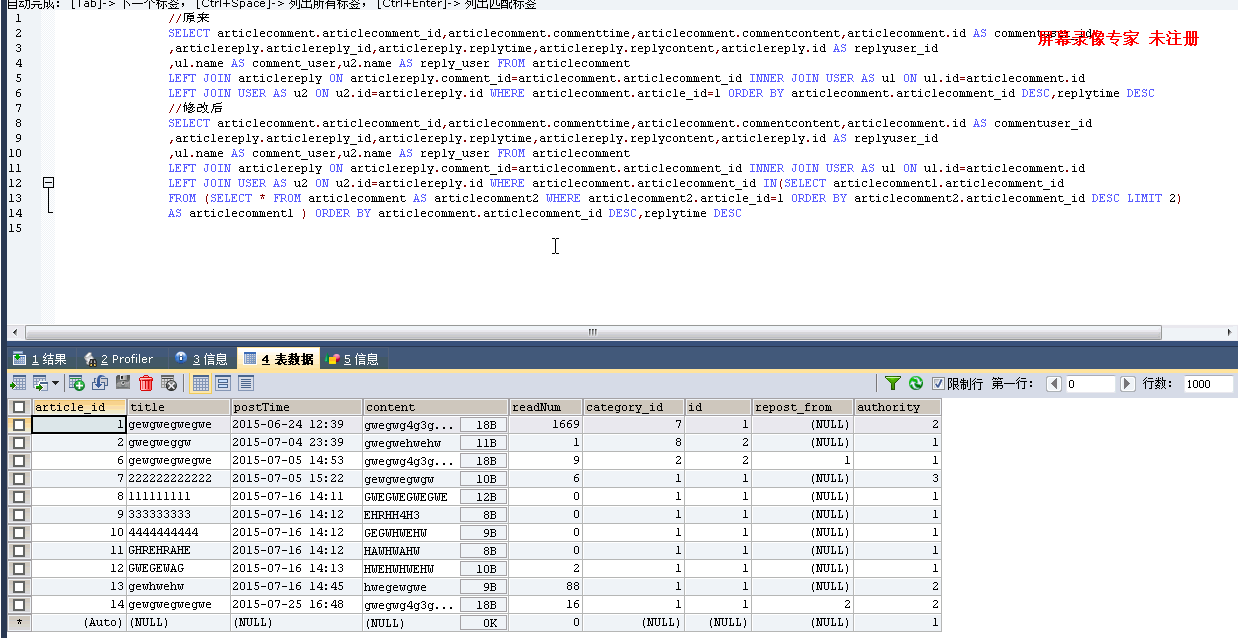1238x638 pixels.
Task: Check the row checkbox for article_id 6
Action: pyautogui.click(x=18, y=460)
